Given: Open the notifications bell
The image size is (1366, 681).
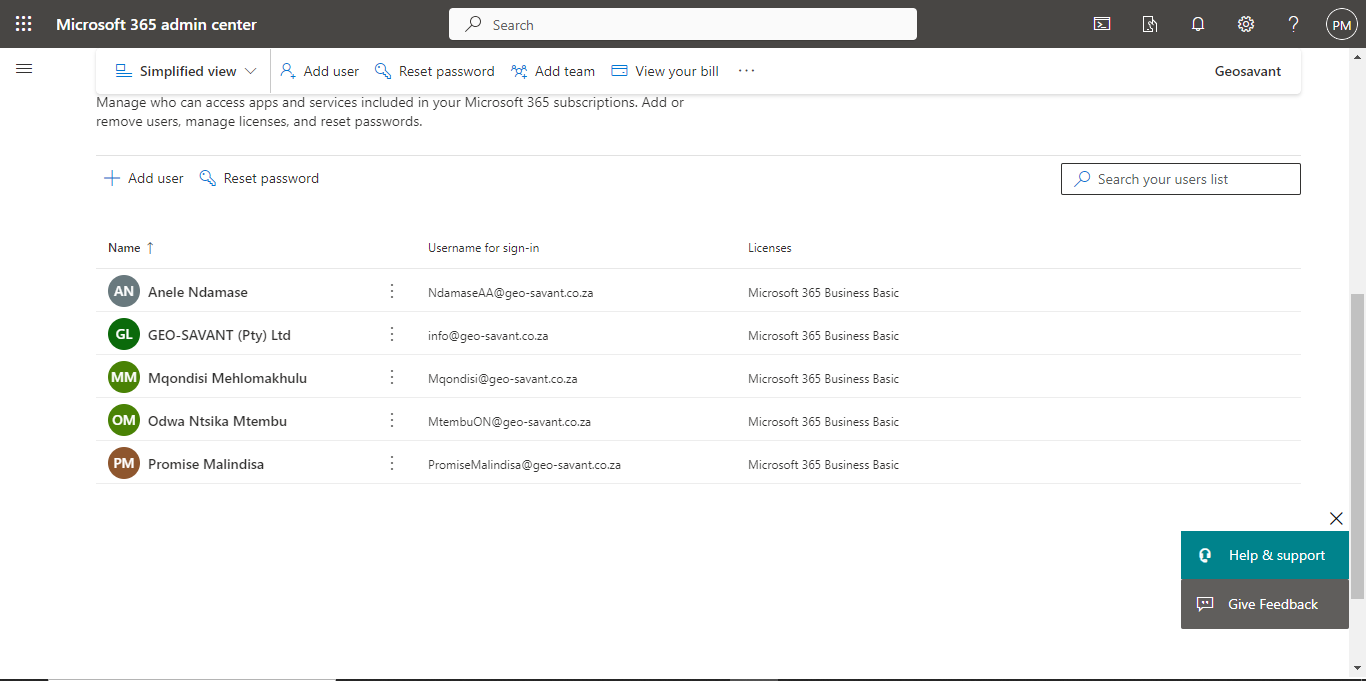Looking at the screenshot, I should point(1198,24).
